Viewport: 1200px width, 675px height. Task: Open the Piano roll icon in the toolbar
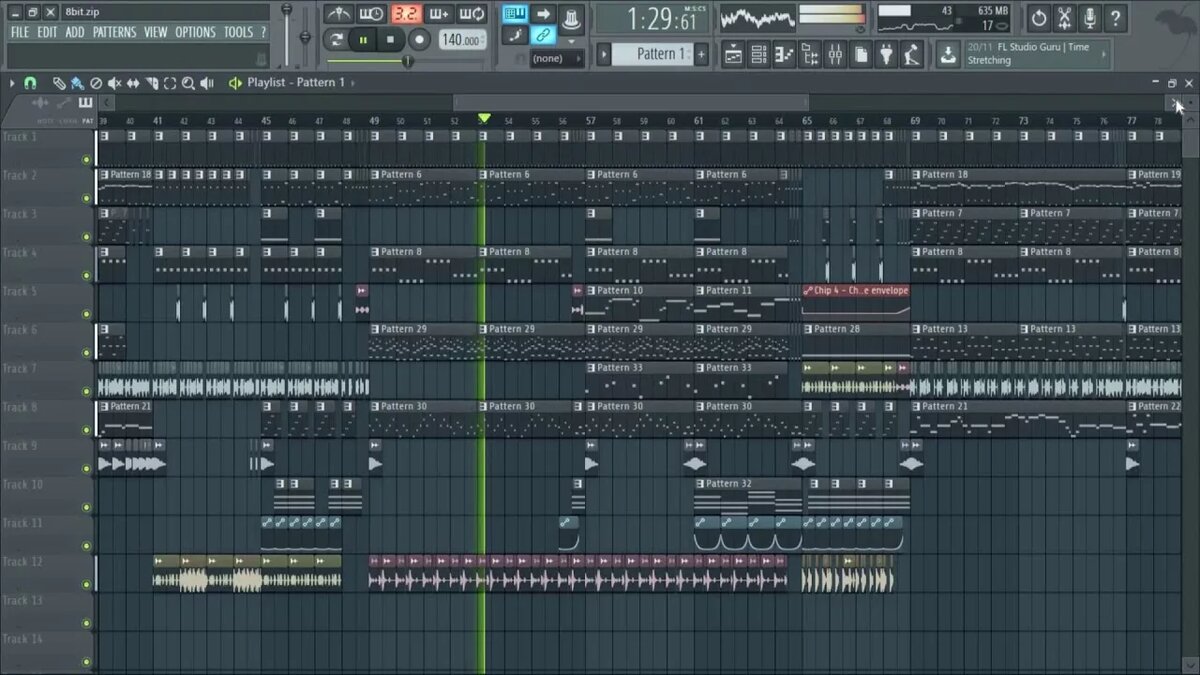pos(784,55)
